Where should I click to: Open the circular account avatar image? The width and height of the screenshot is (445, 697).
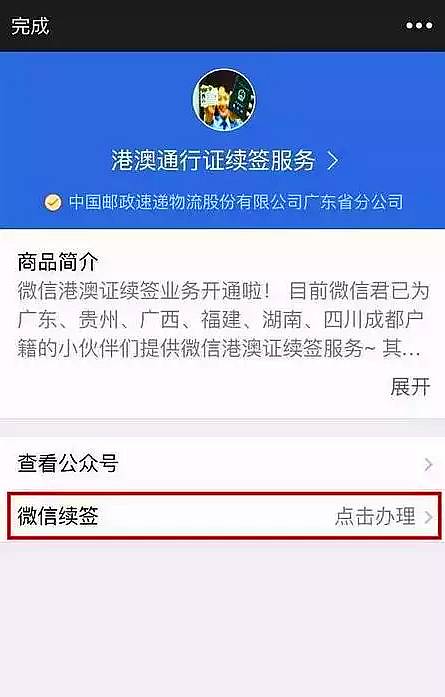point(224,100)
